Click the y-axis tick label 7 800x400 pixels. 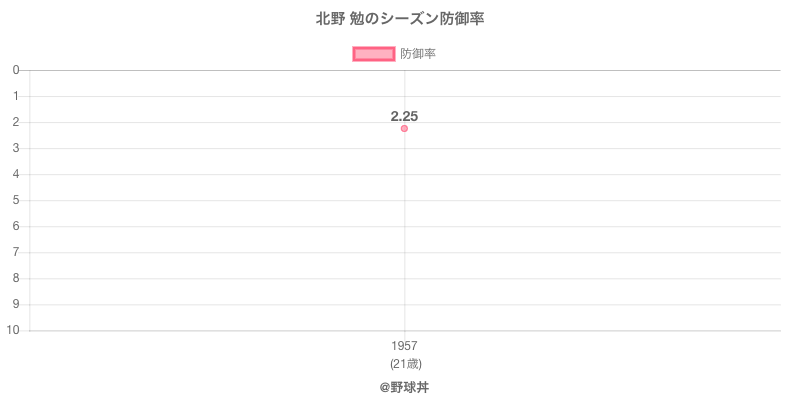[16, 252]
